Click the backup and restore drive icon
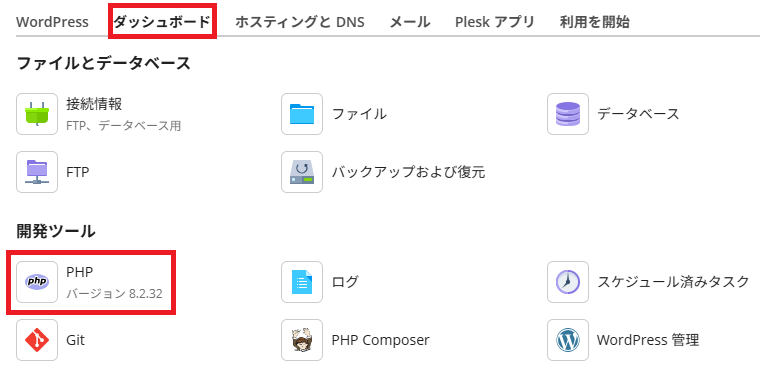Screen dimensions: 760x369 (302, 172)
